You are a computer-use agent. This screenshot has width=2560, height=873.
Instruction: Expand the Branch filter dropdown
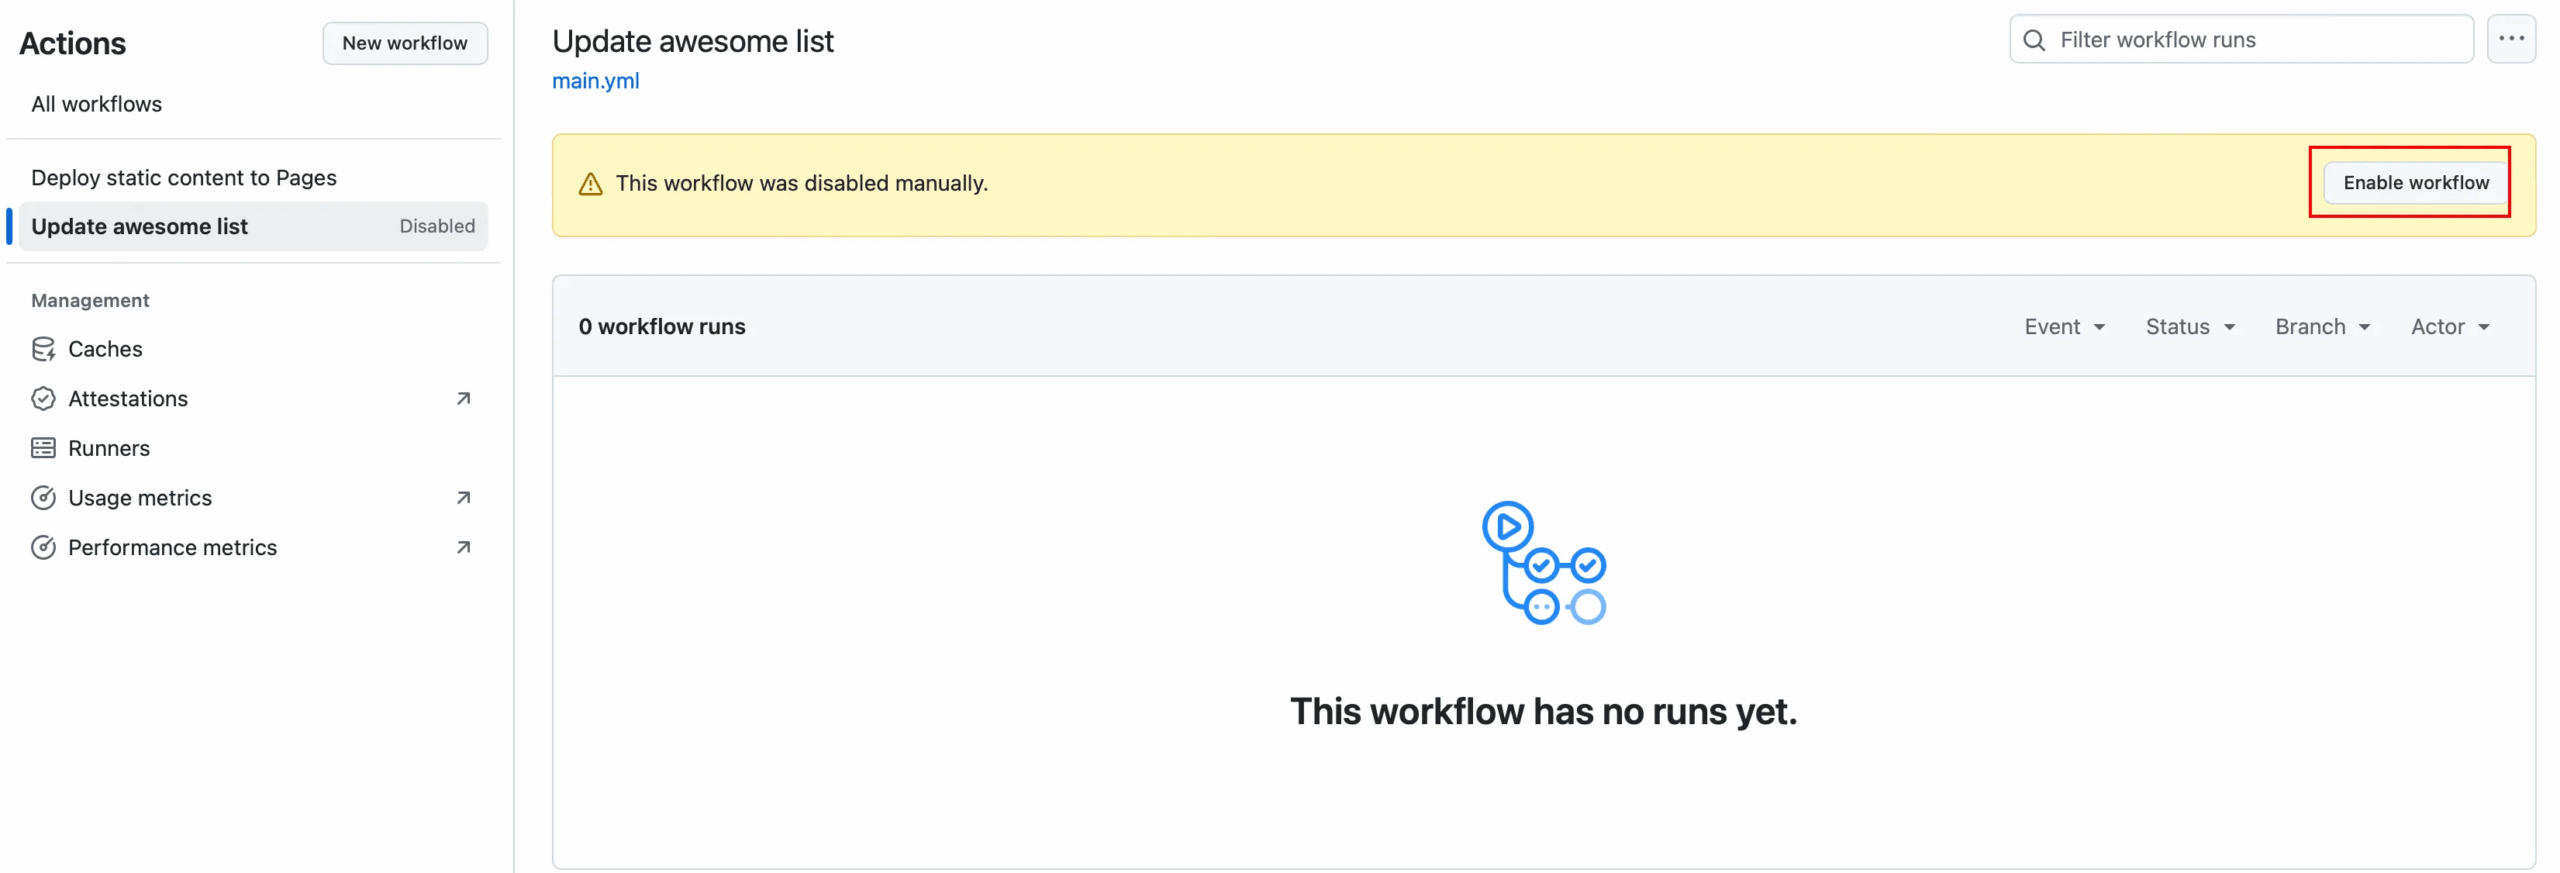pos(2322,327)
